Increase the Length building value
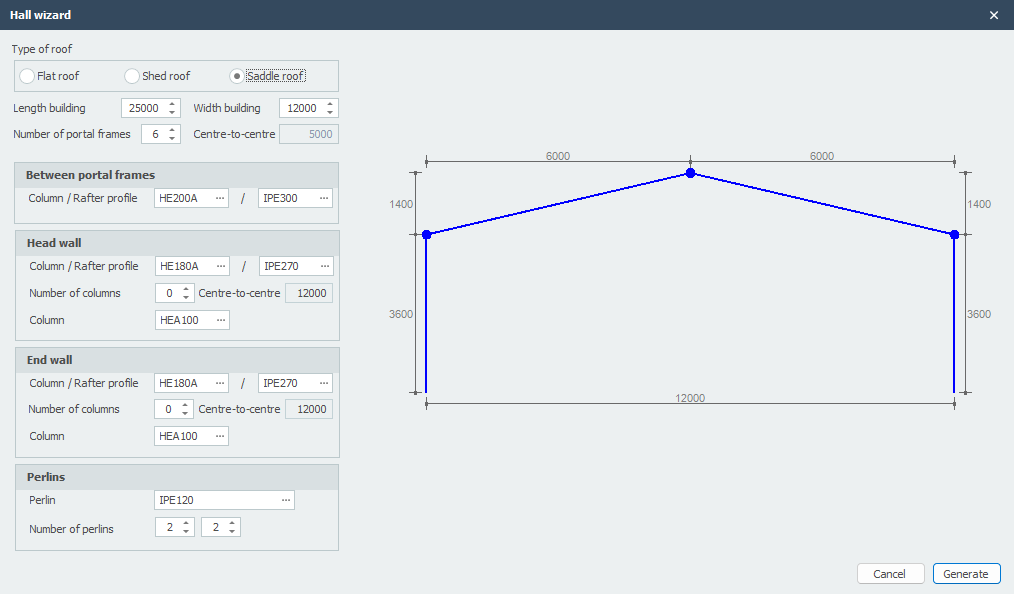The image size is (1014, 594). pos(173,104)
